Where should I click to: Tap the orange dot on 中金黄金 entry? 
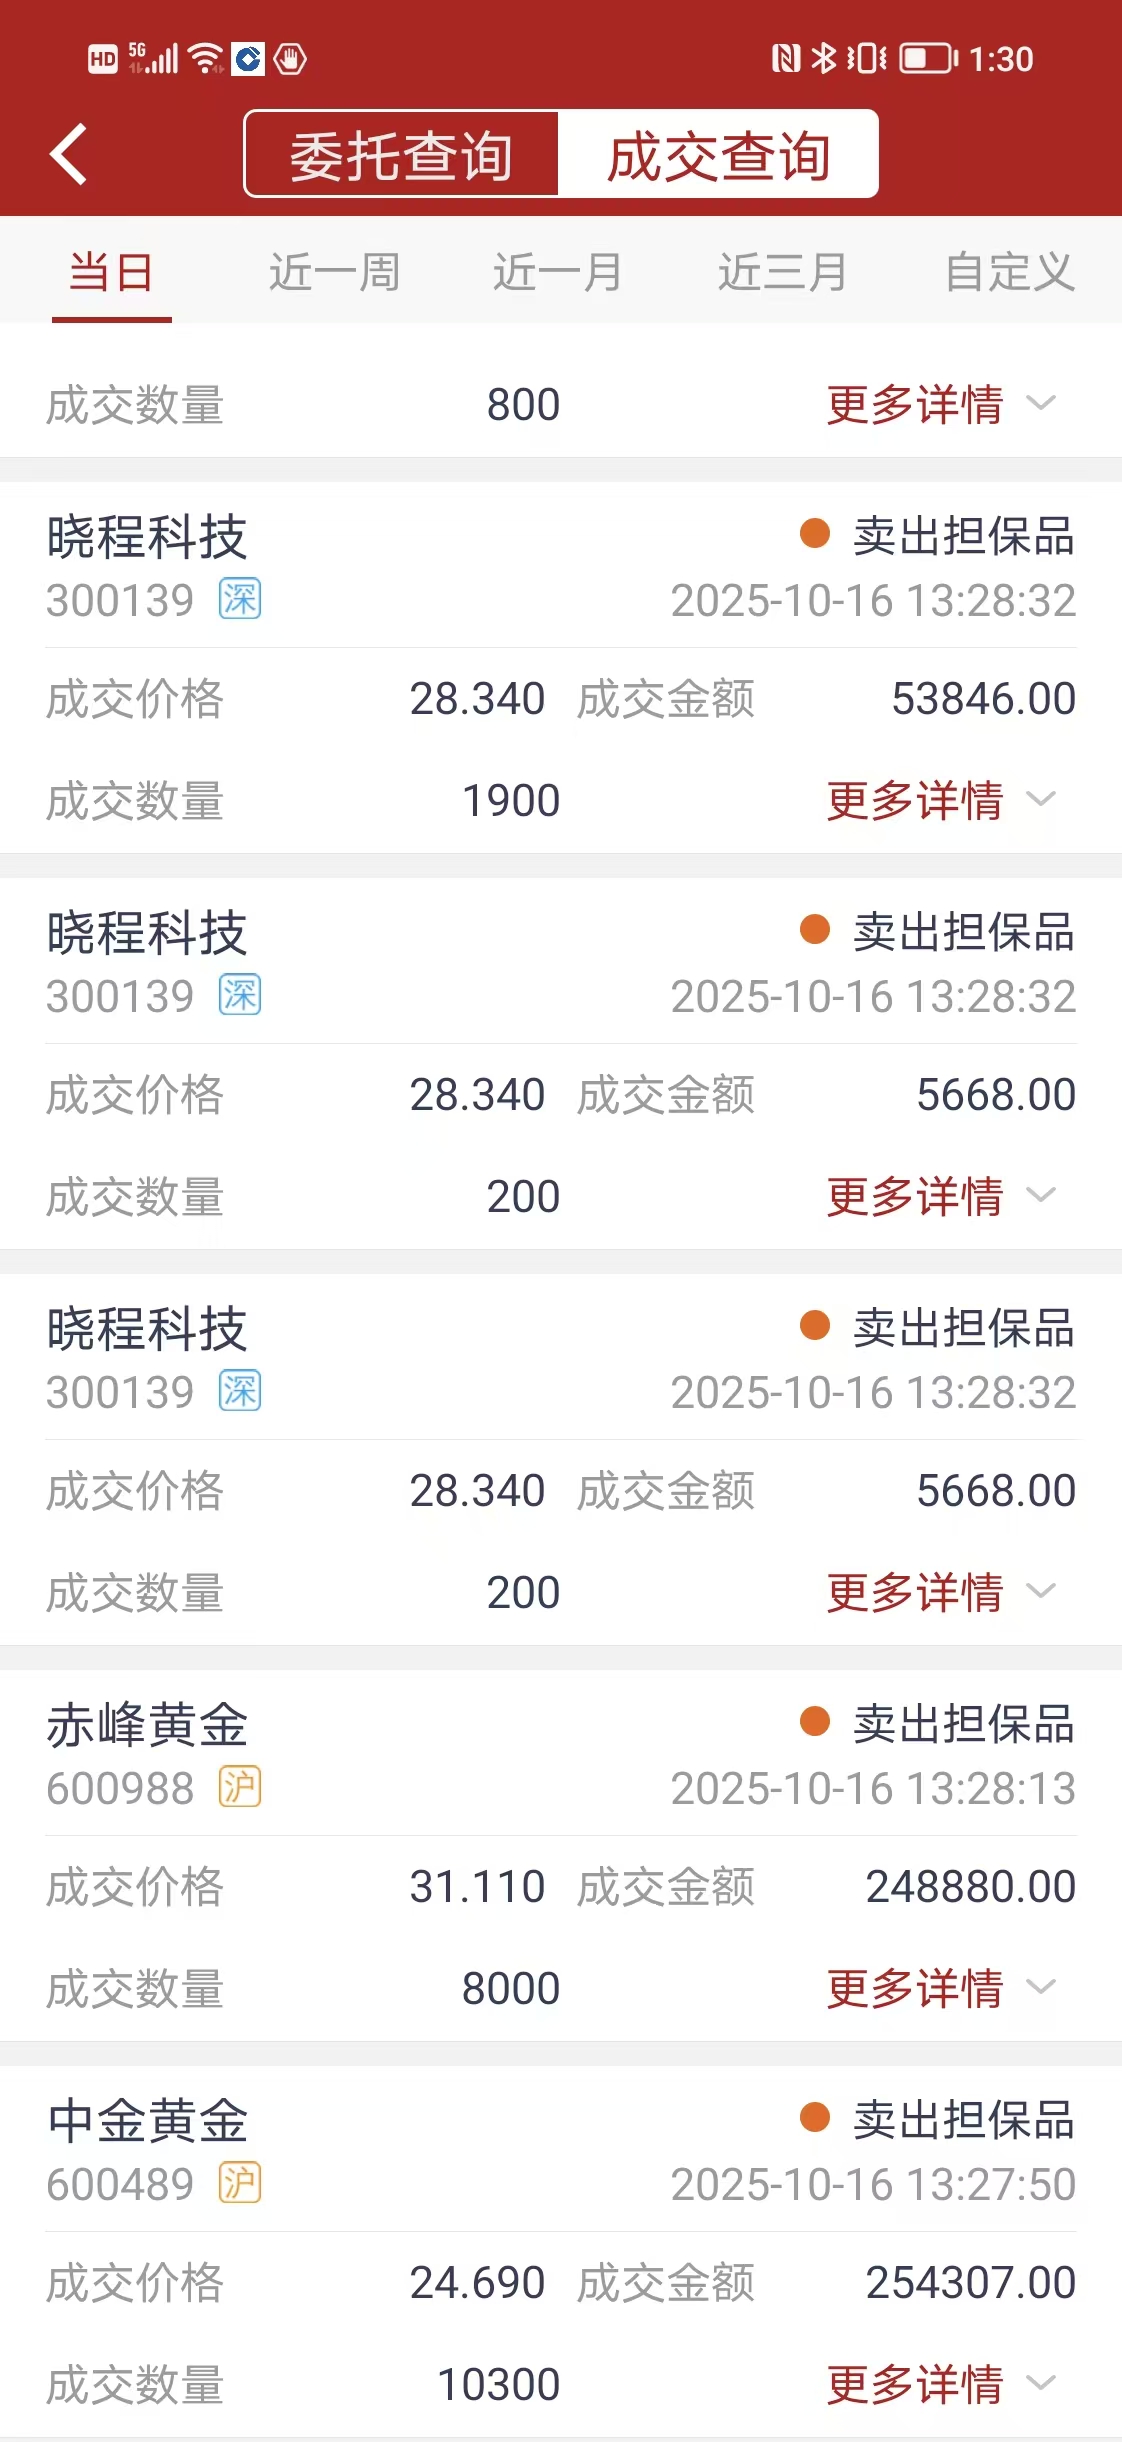point(815,2118)
